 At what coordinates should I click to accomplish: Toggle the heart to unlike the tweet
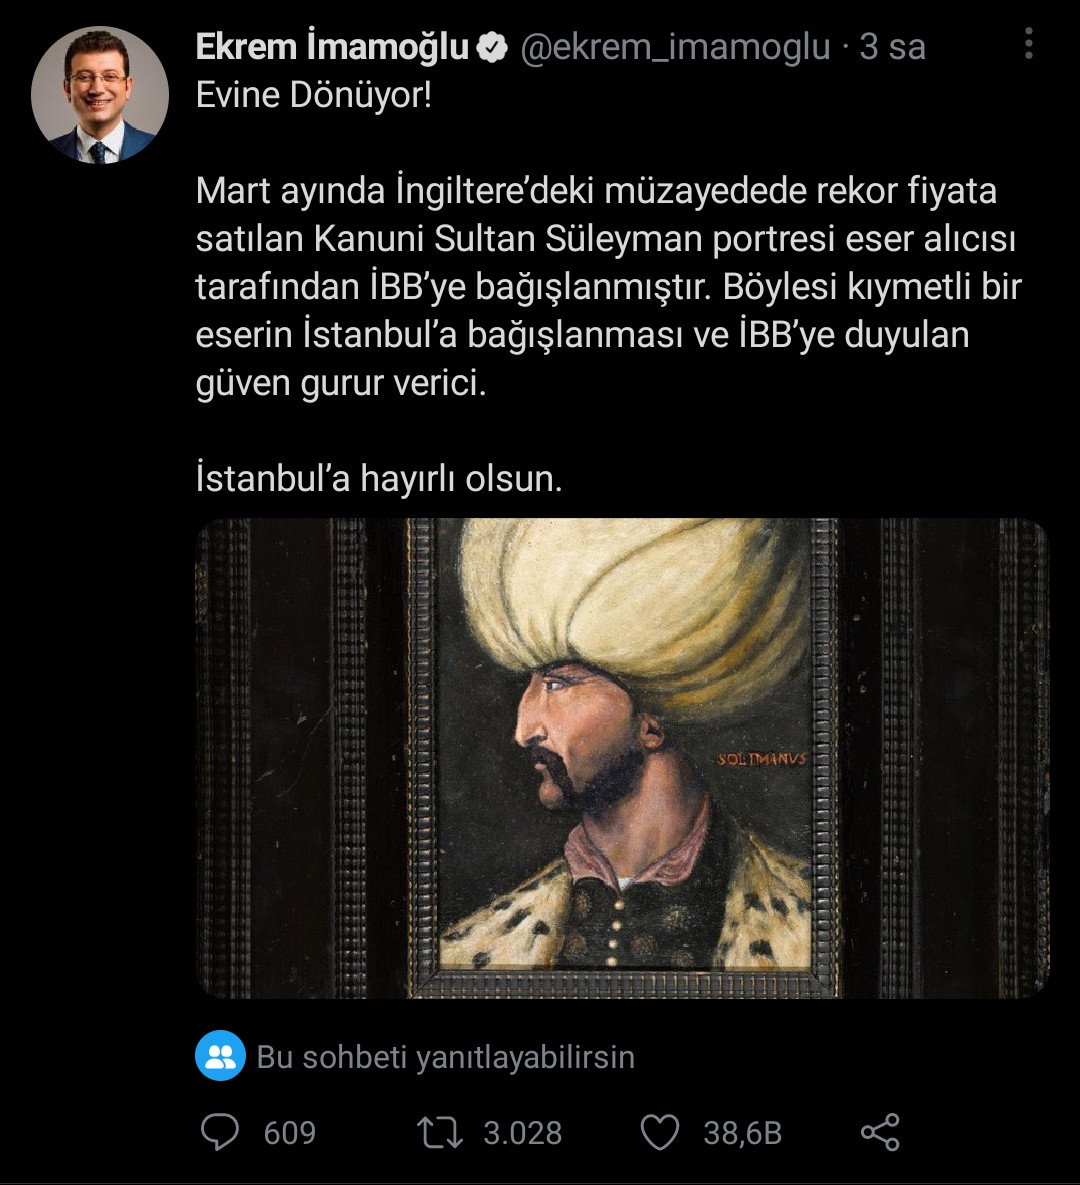coord(658,1133)
